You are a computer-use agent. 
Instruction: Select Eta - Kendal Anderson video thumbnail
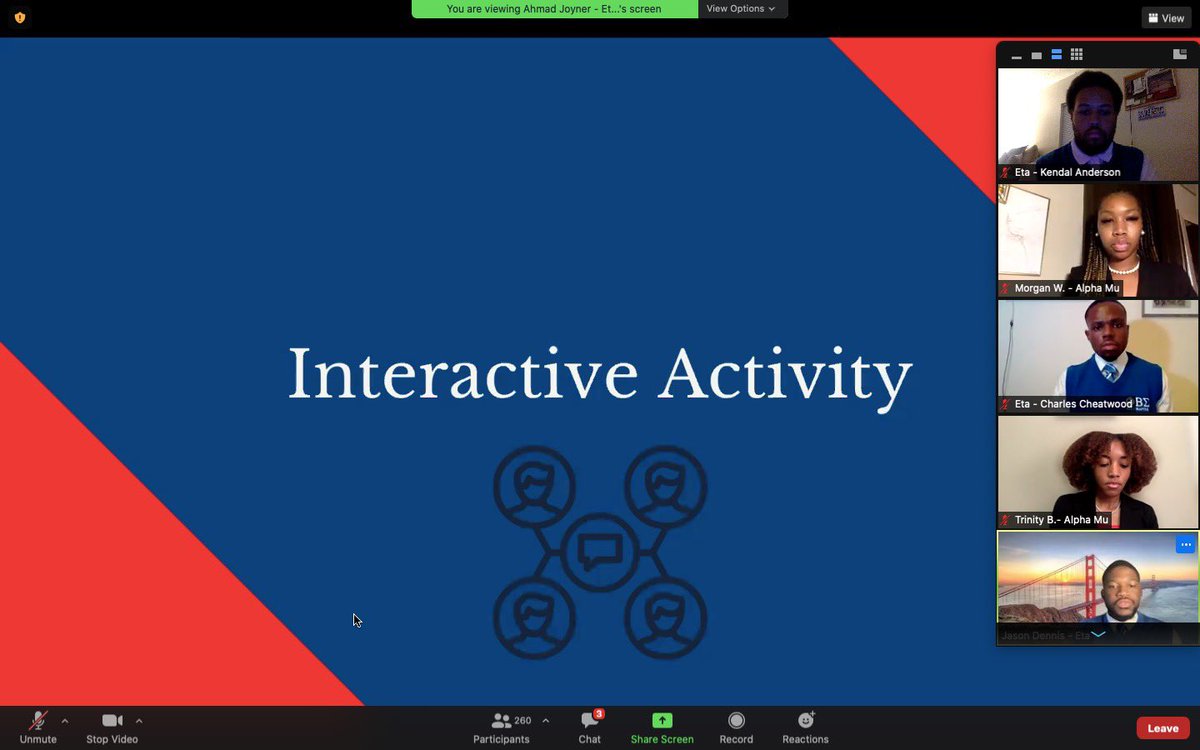[1098, 124]
